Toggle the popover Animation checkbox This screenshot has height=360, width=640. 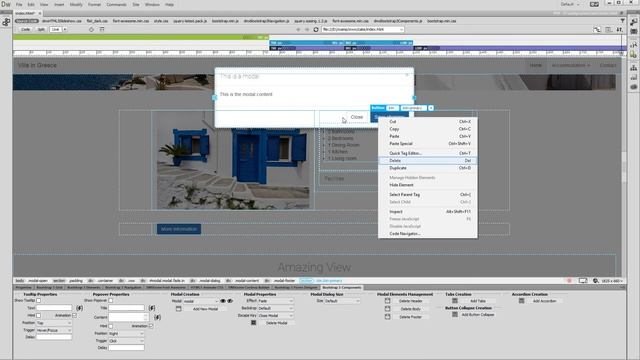[151, 326]
